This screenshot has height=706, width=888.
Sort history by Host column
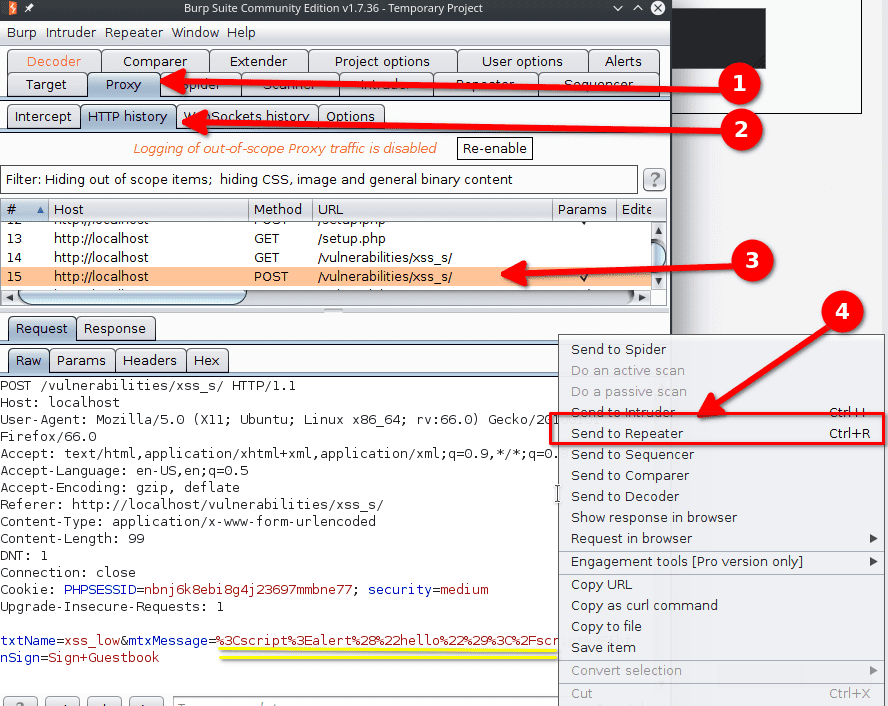point(148,209)
